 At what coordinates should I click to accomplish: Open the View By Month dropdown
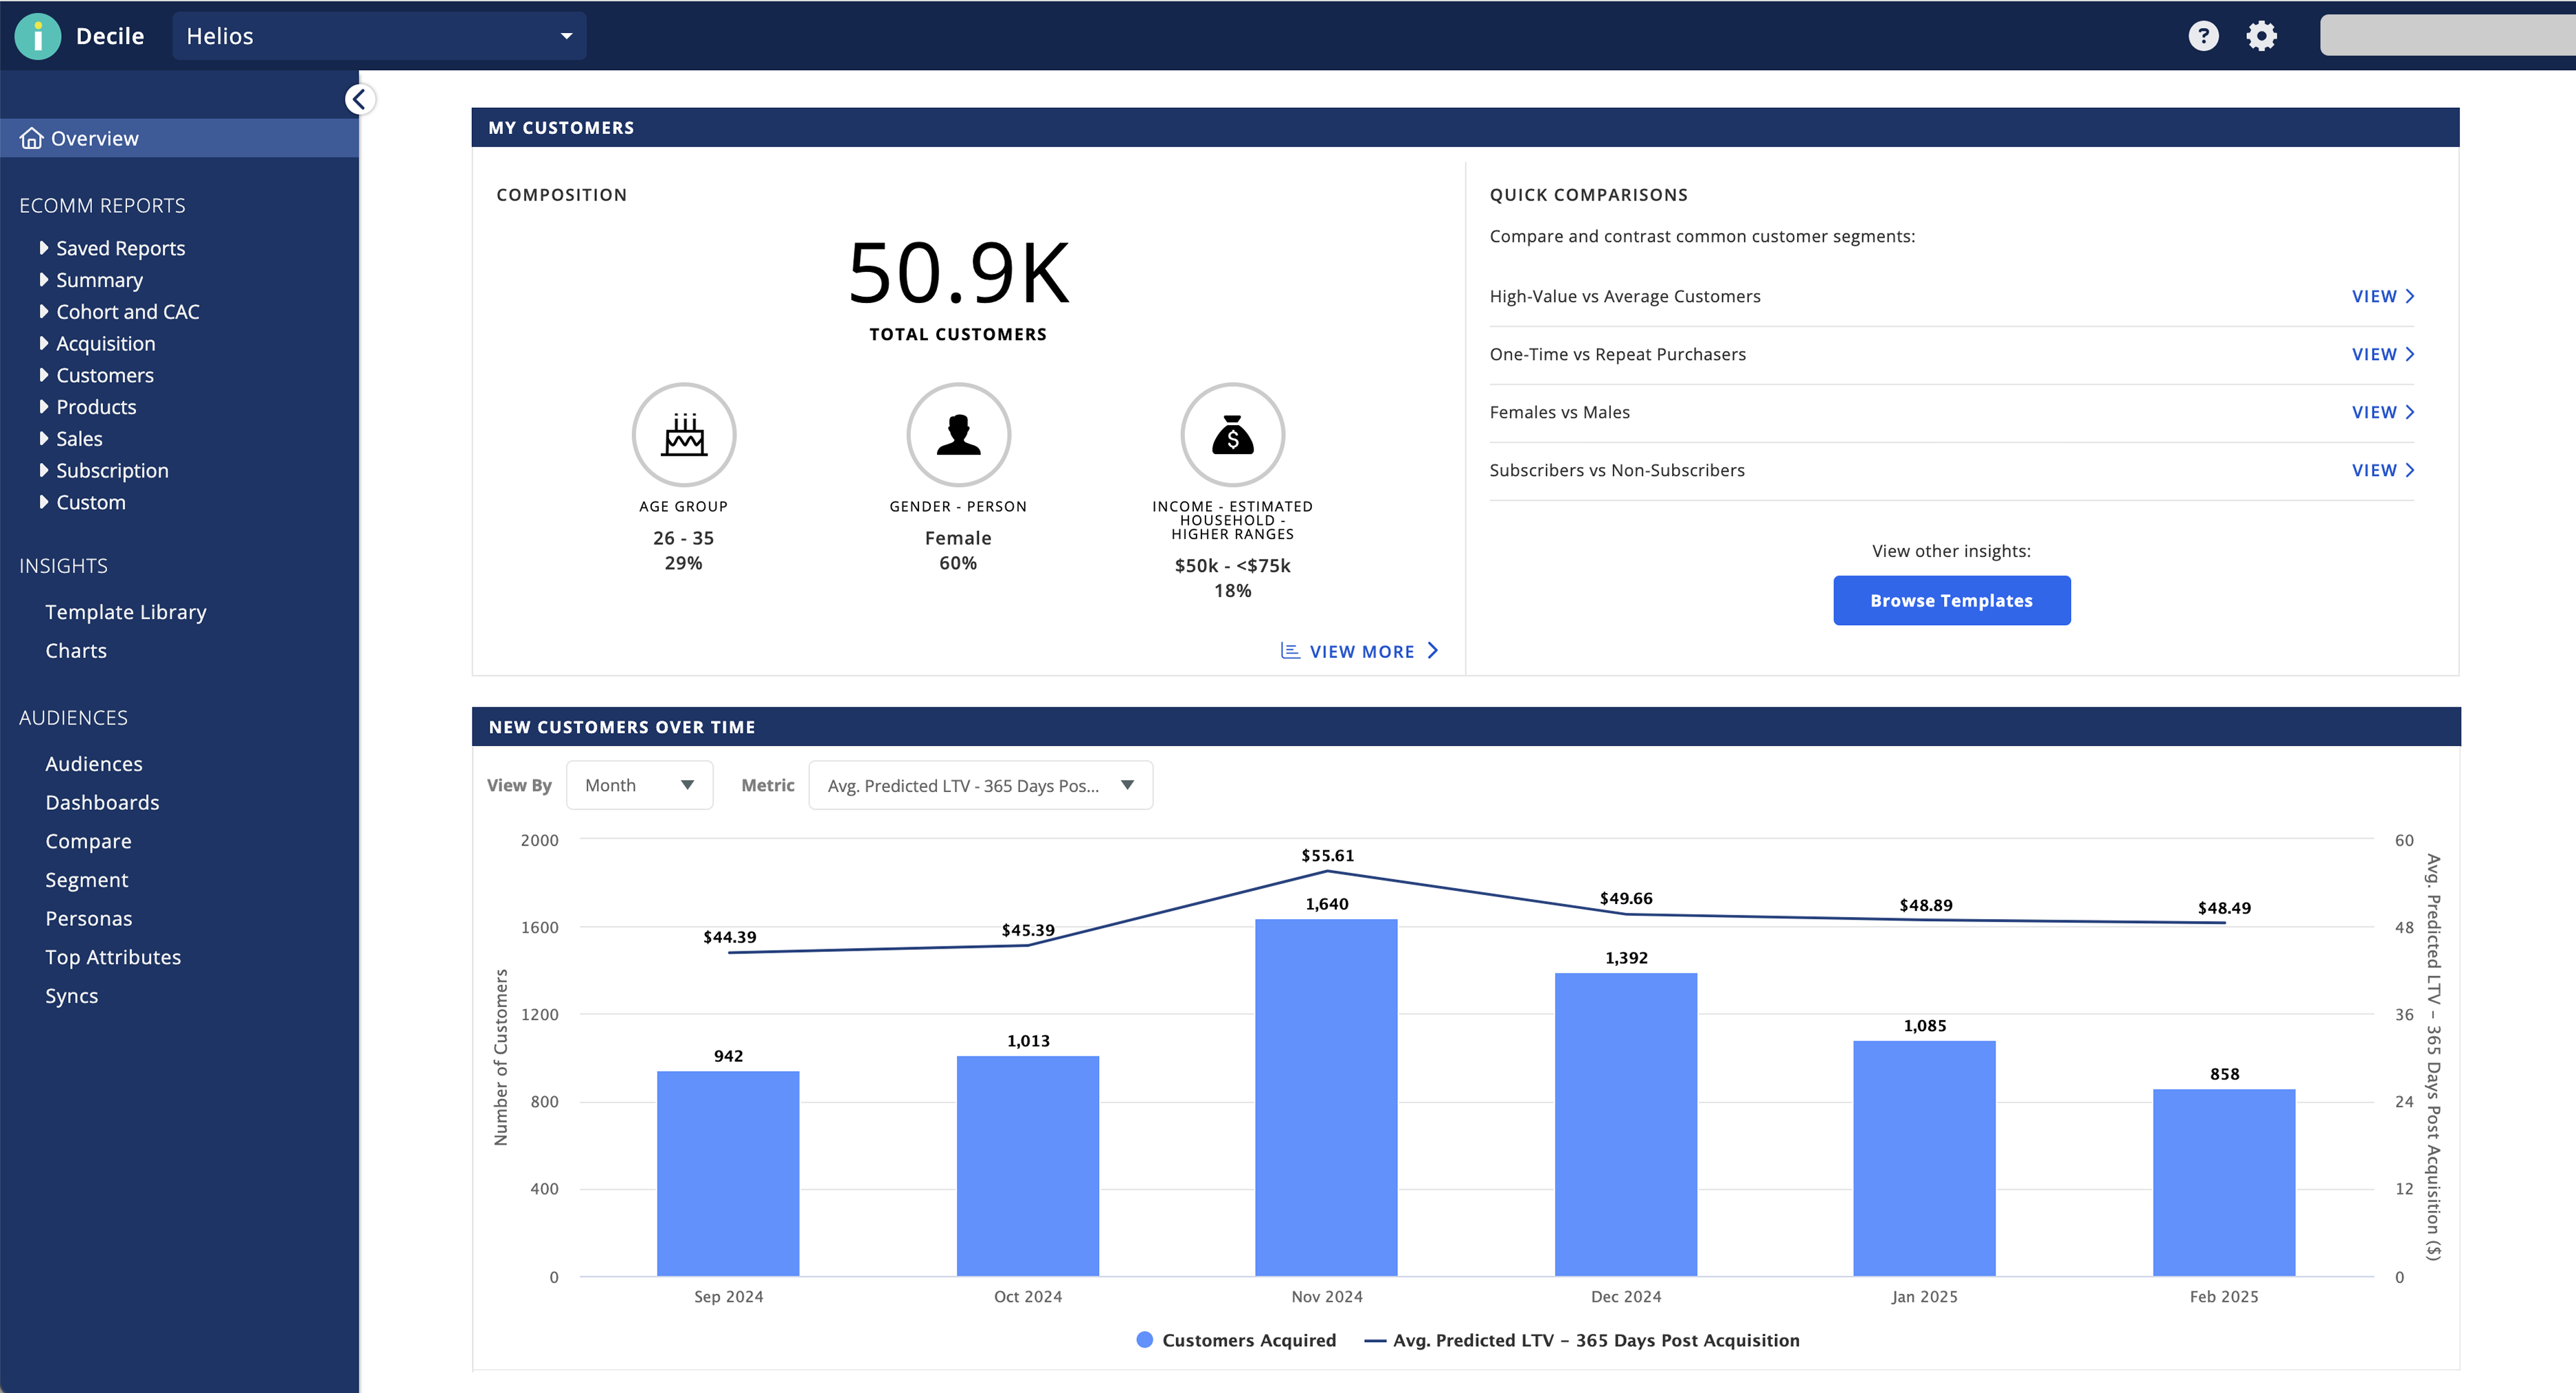(639, 785)
